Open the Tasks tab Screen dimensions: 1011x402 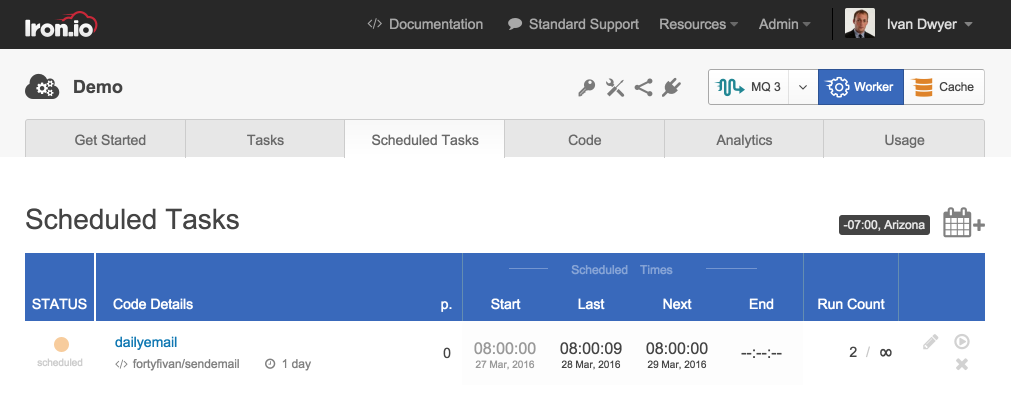pyautogui.click(x=265, y=140)
